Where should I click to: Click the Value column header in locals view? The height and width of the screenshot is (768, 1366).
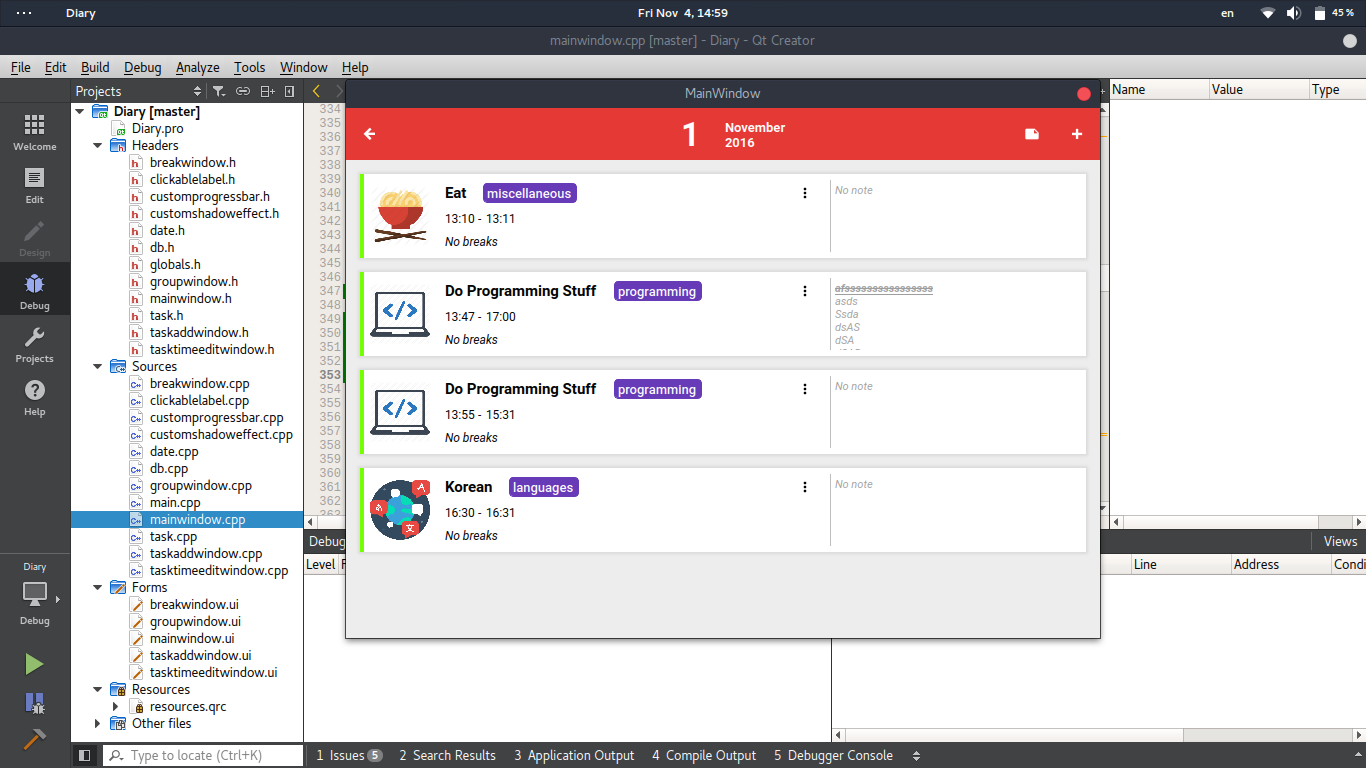click(1259, 89)
